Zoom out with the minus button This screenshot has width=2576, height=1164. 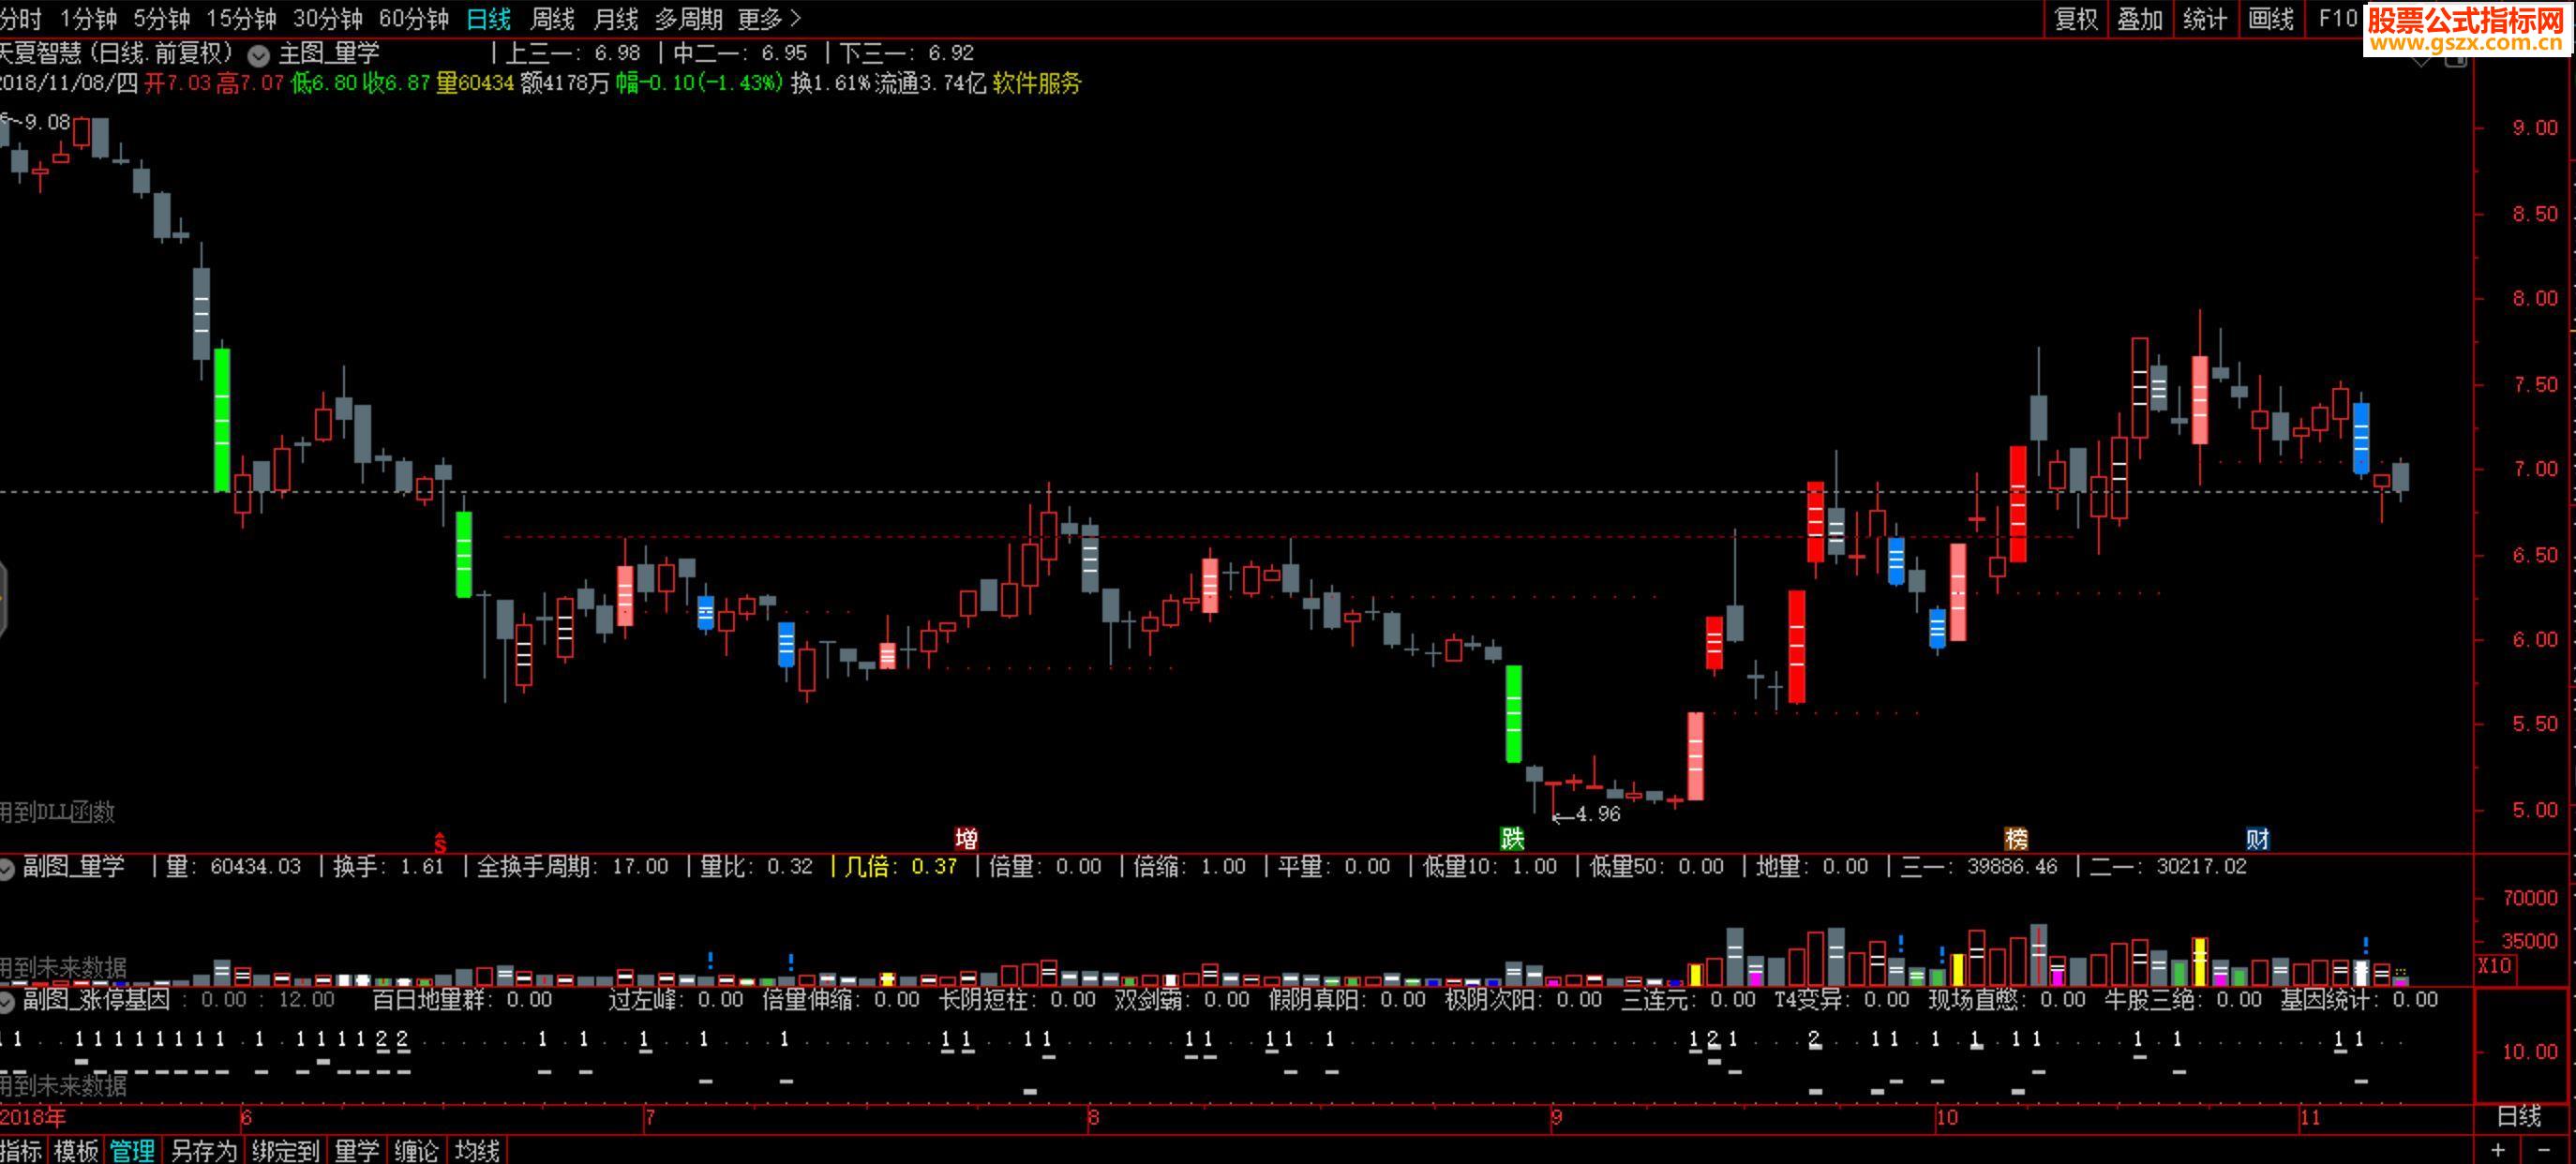(x=2544, y=1150)
